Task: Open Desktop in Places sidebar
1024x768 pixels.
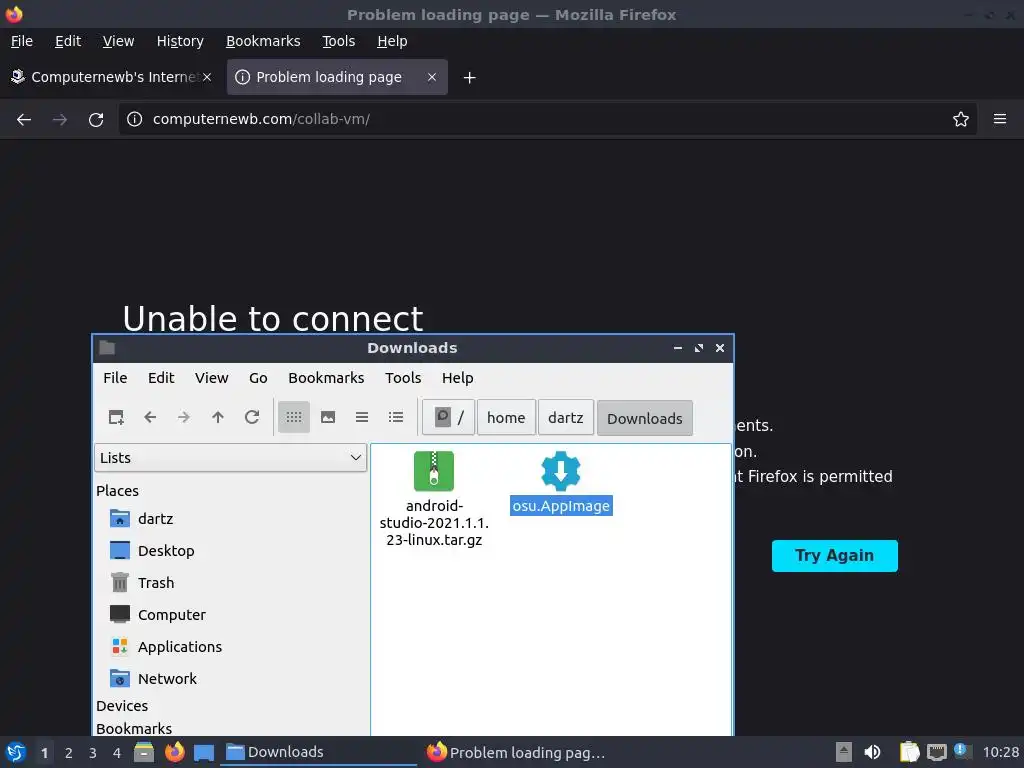Action: point(166,551)
